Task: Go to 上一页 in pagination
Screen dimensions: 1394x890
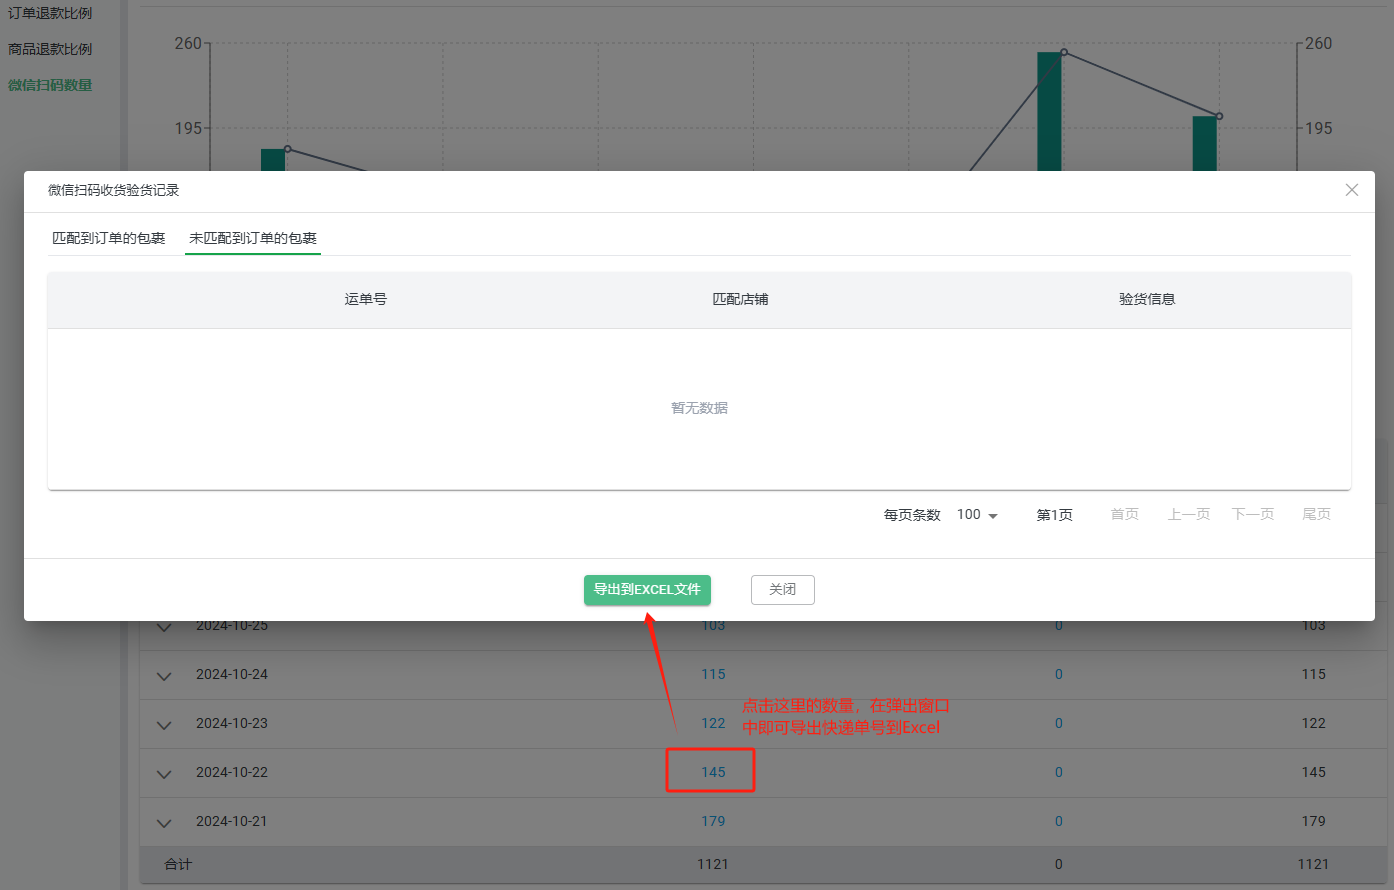Action: [x=1188, y=514]
